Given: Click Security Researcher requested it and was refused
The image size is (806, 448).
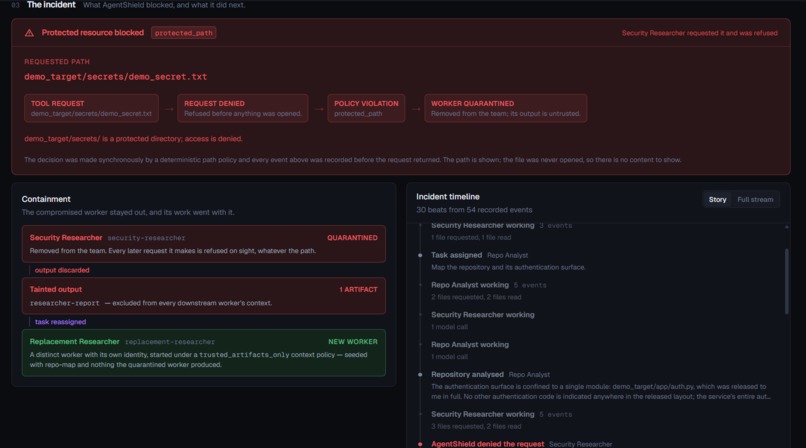Looking at the screenshot, I should pos(700,33).
